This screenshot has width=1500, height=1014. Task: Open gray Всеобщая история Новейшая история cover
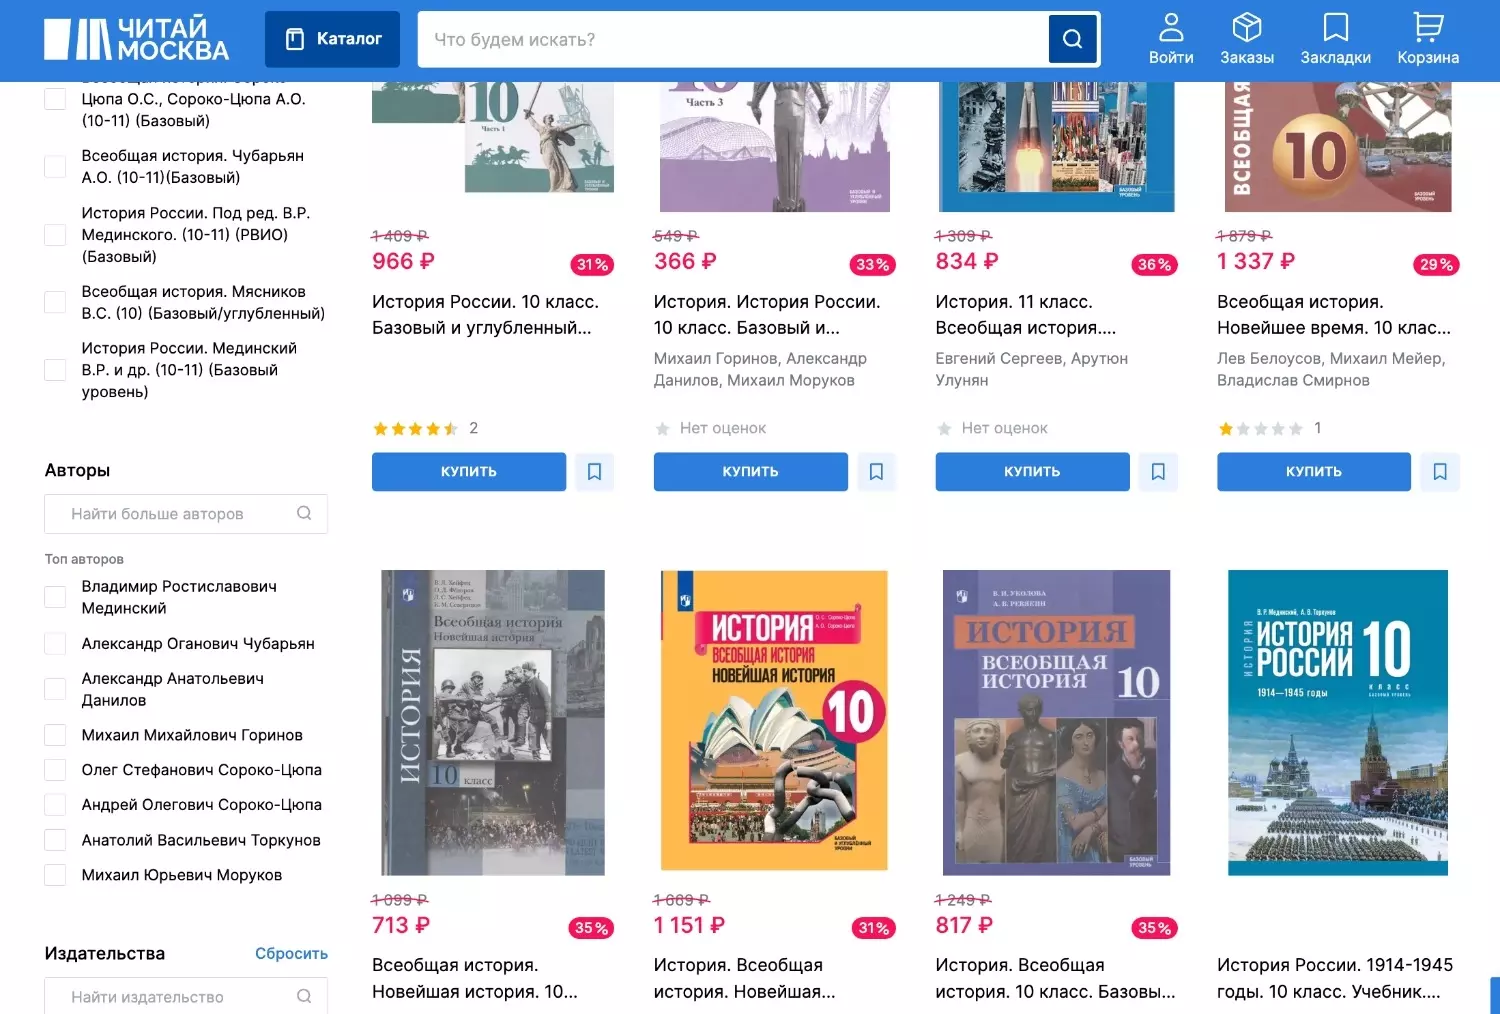point(493,723)
